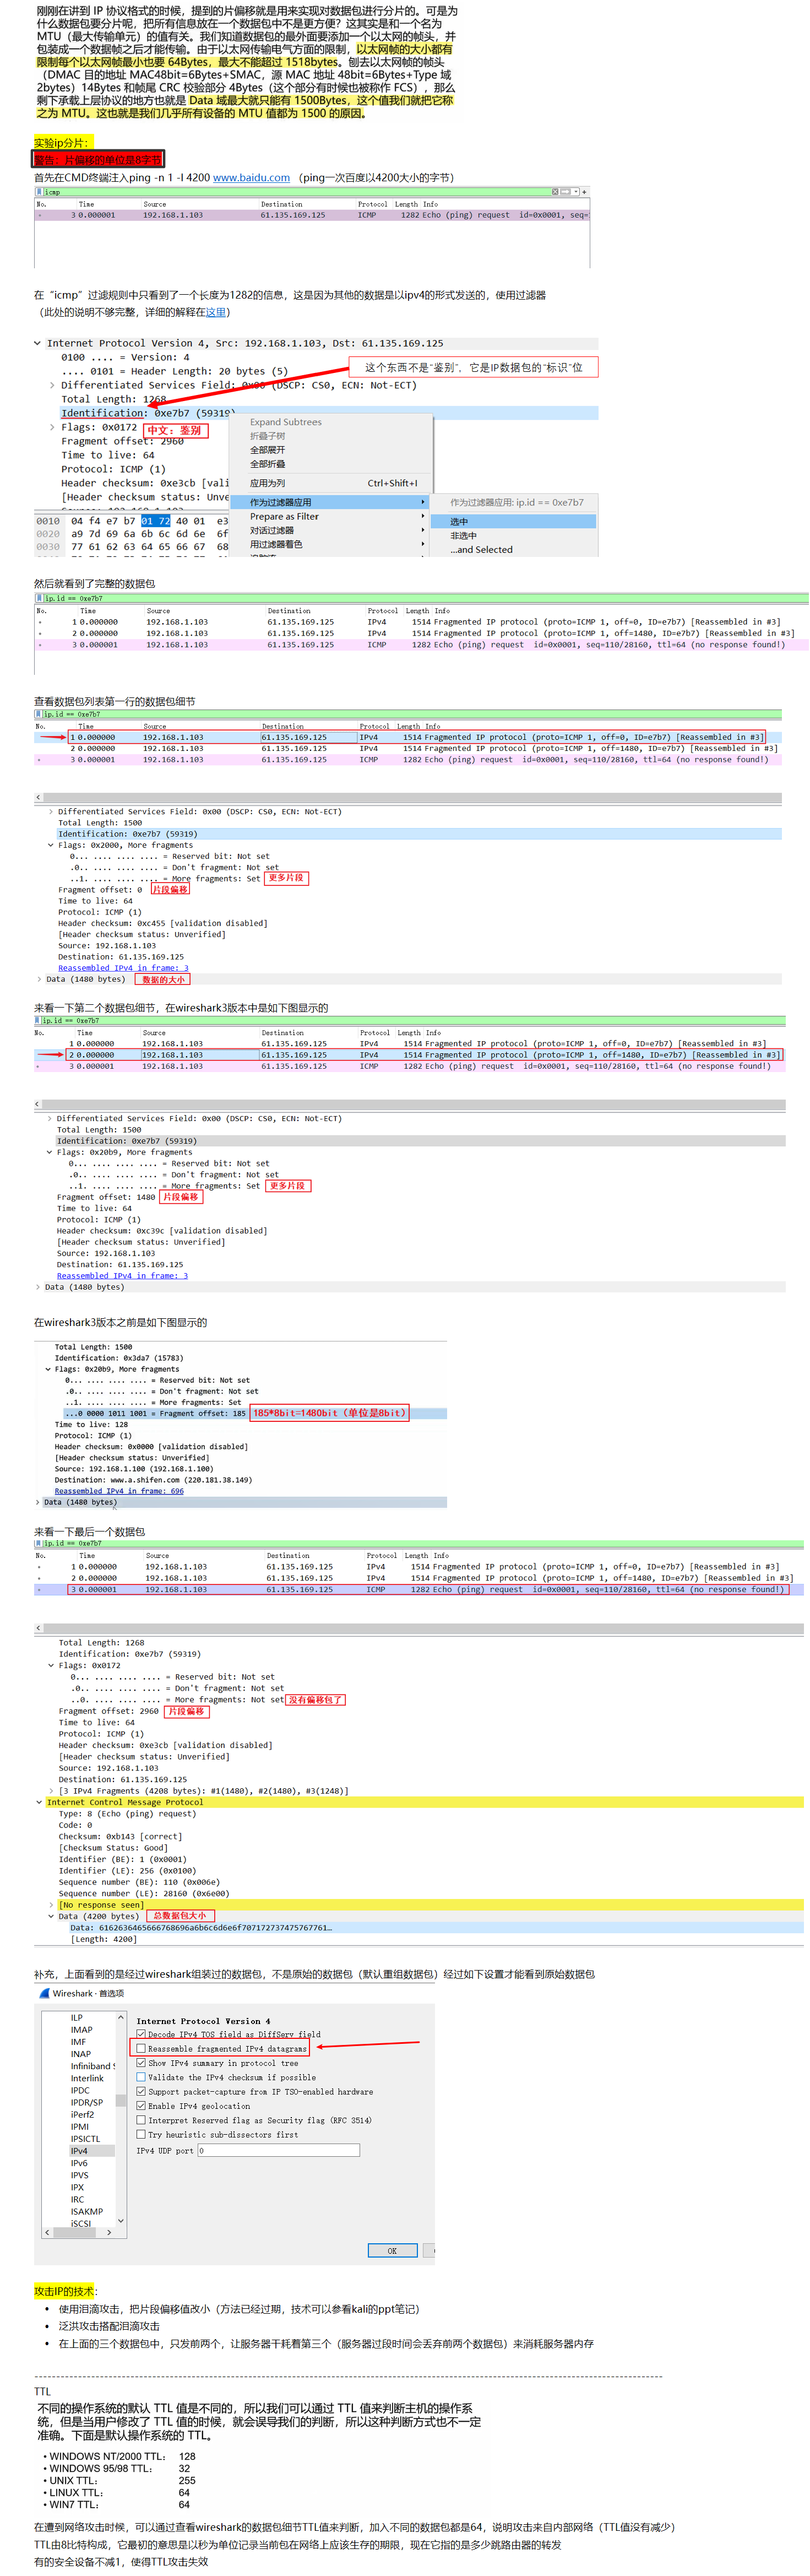Click the plus icon beside the icmp filter

[x=584, y=192]
